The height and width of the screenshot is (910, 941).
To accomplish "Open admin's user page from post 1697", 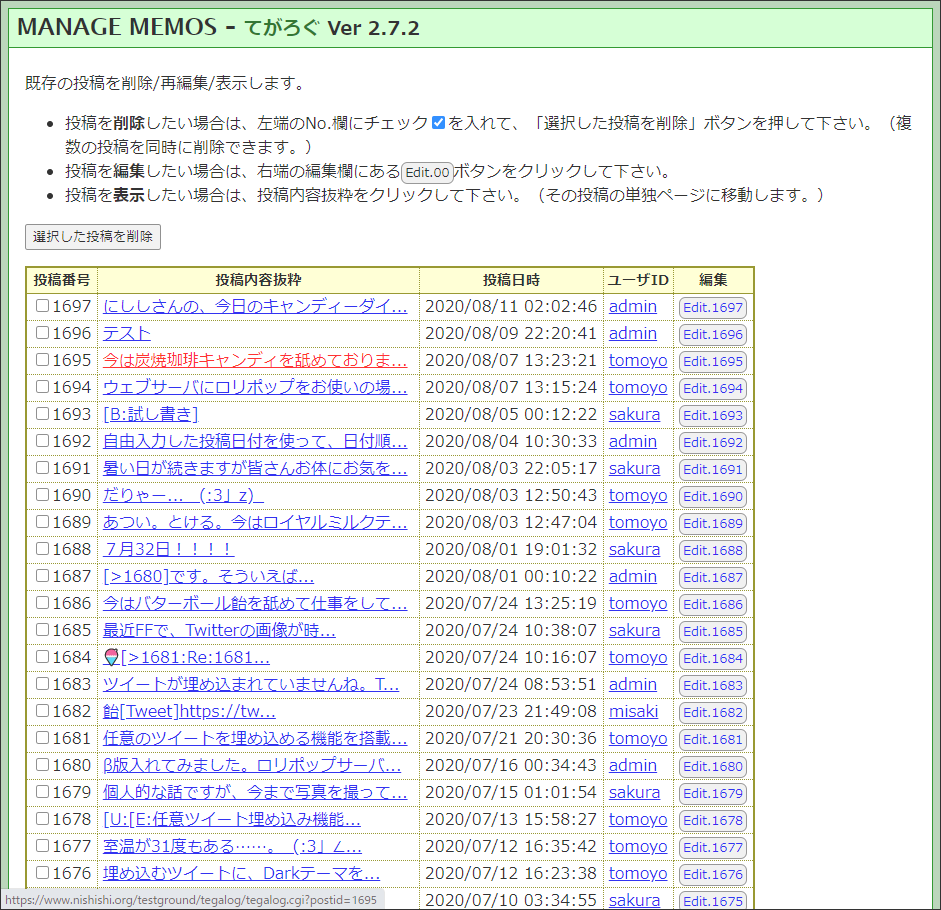I will tap(632, 306).
